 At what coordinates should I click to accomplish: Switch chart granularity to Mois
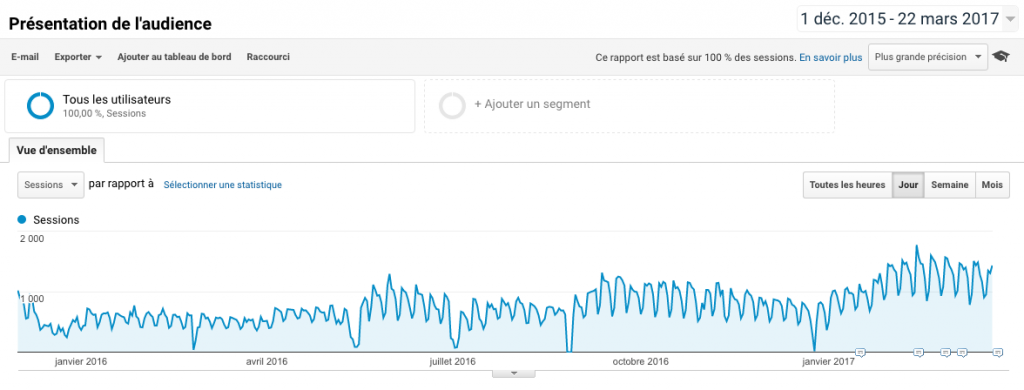[991, 185]
